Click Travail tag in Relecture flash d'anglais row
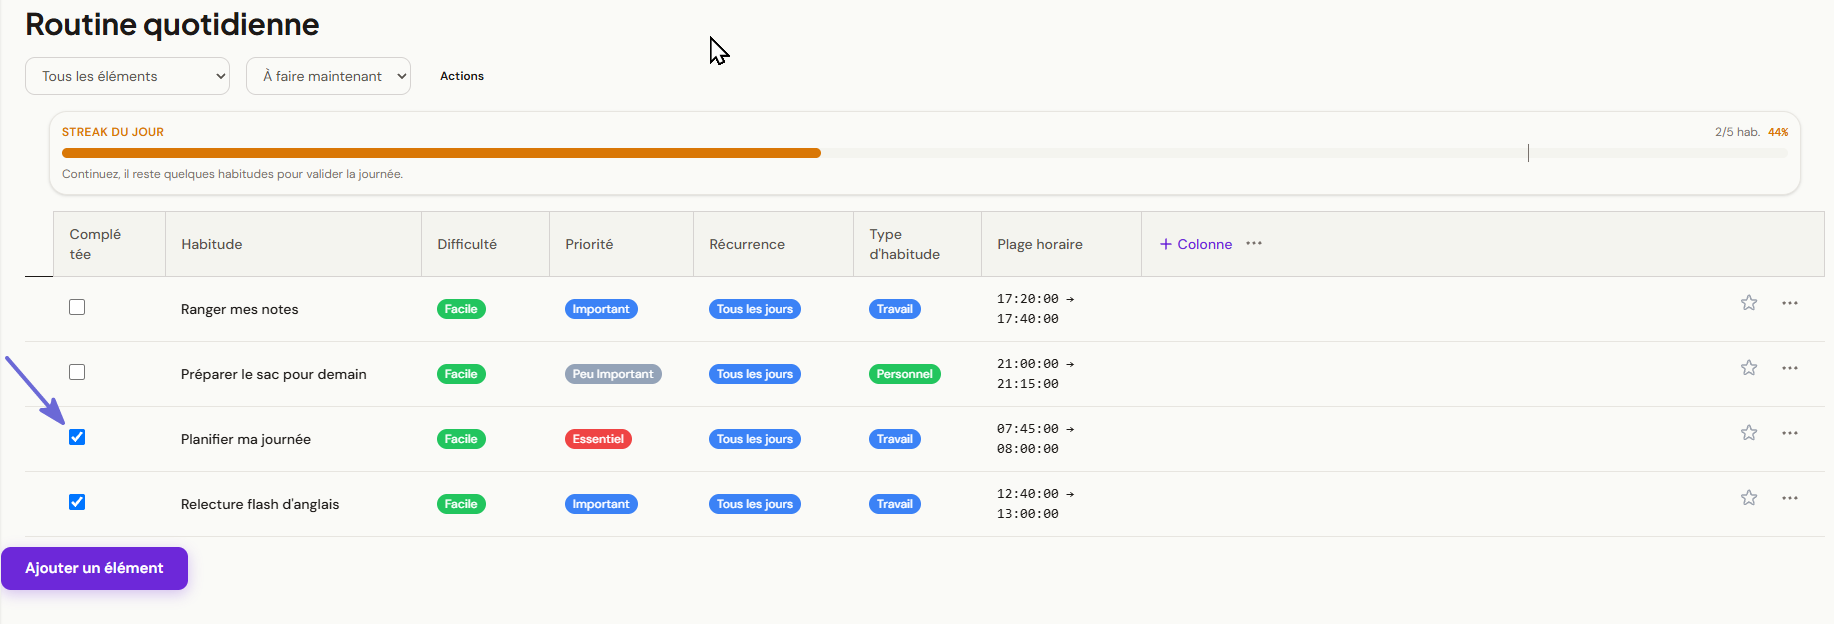Image resolution: width=1834 pixels, height=624 pixels. click(895, 504)
